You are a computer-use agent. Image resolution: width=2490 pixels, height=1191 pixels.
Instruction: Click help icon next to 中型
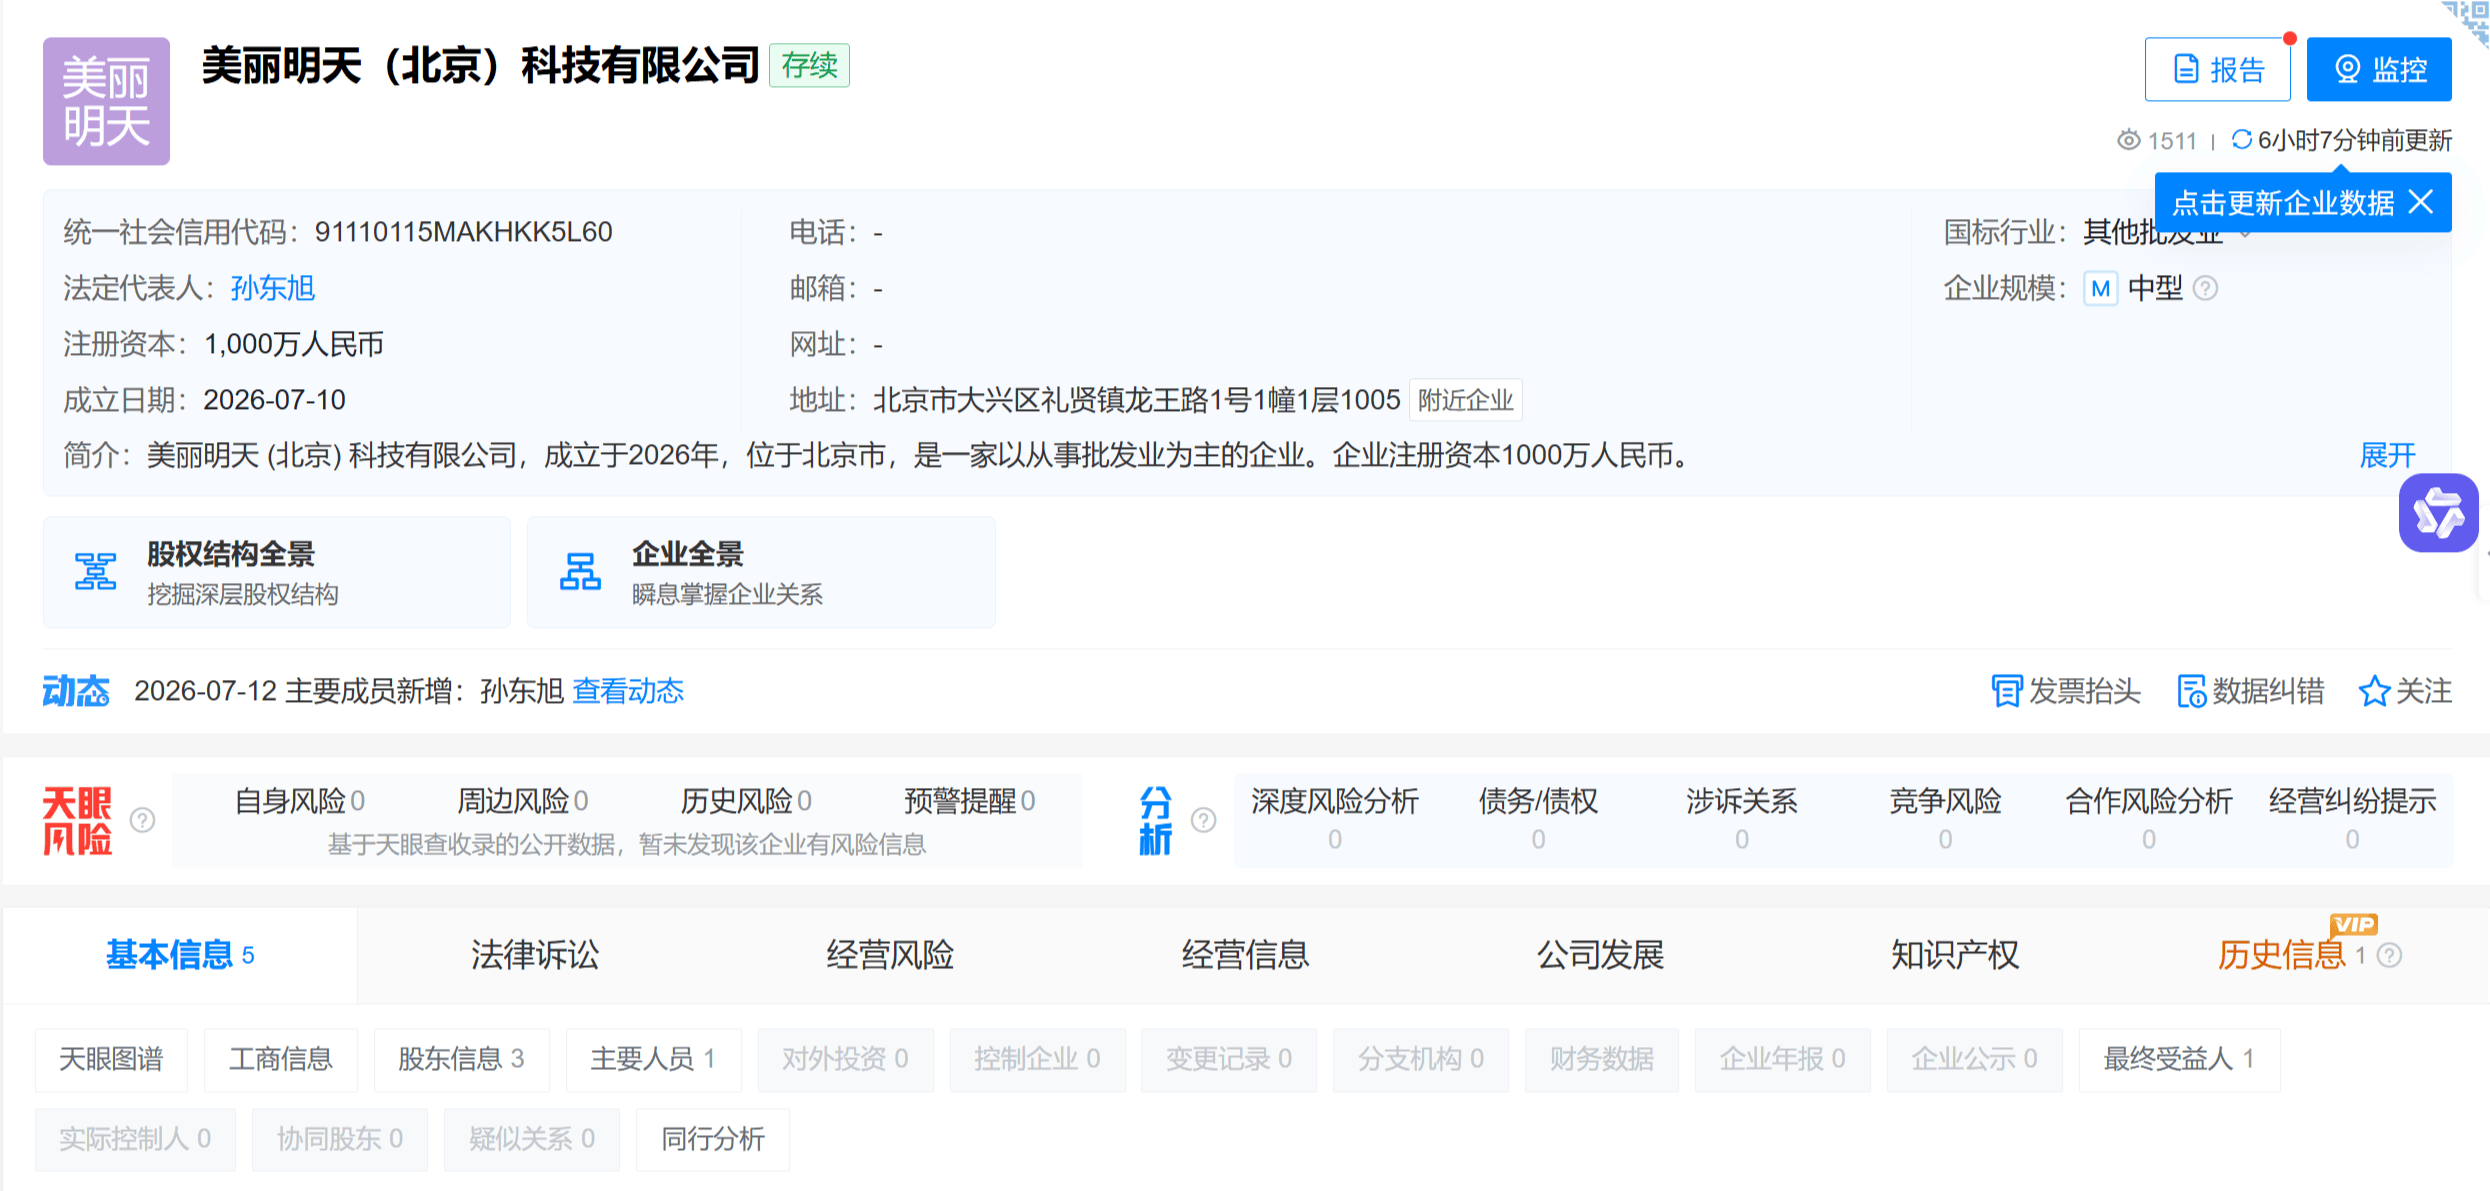point(2205,288)
